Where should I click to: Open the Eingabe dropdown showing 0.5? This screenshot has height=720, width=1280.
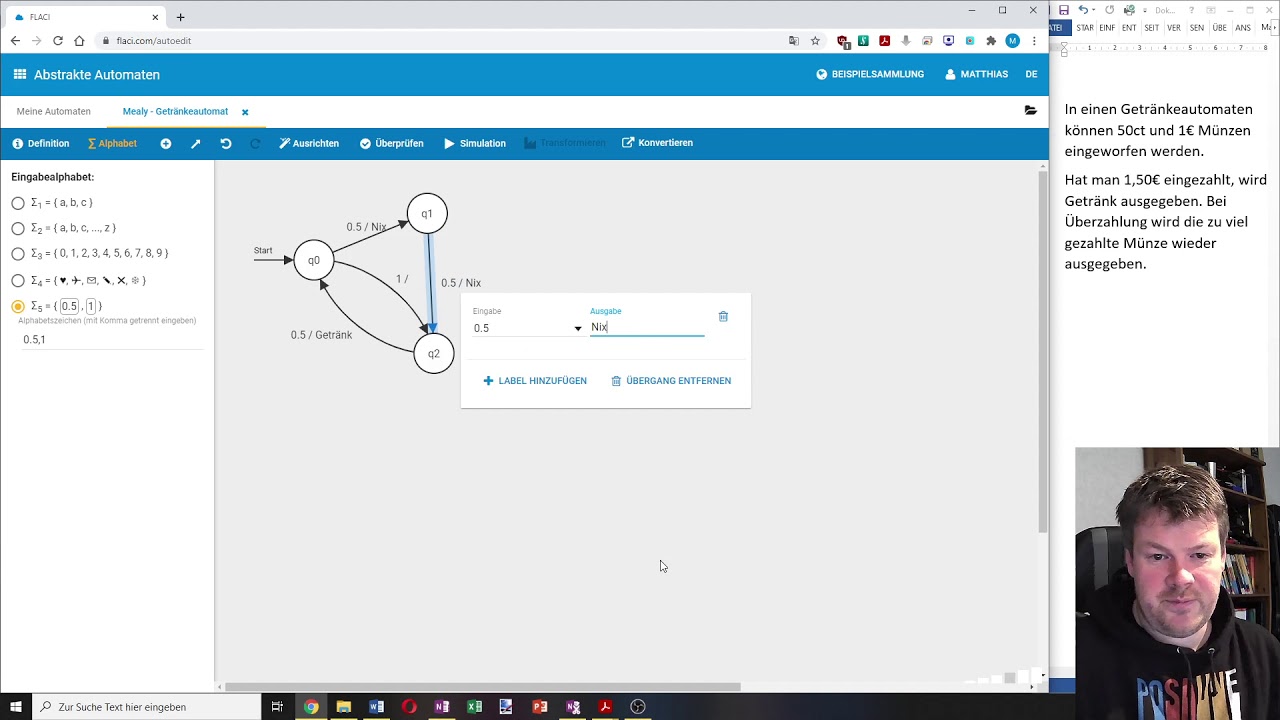[x=527, y=328]
